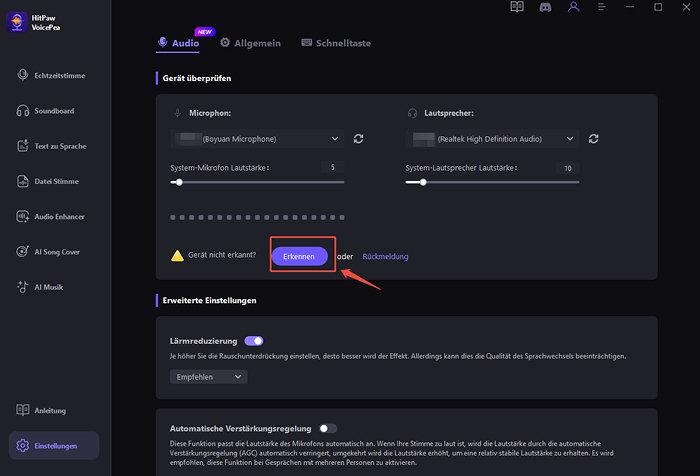700x476 pixels.
Task: Select Audio Enhancer in sidebar
Action: tap(54, 217)
